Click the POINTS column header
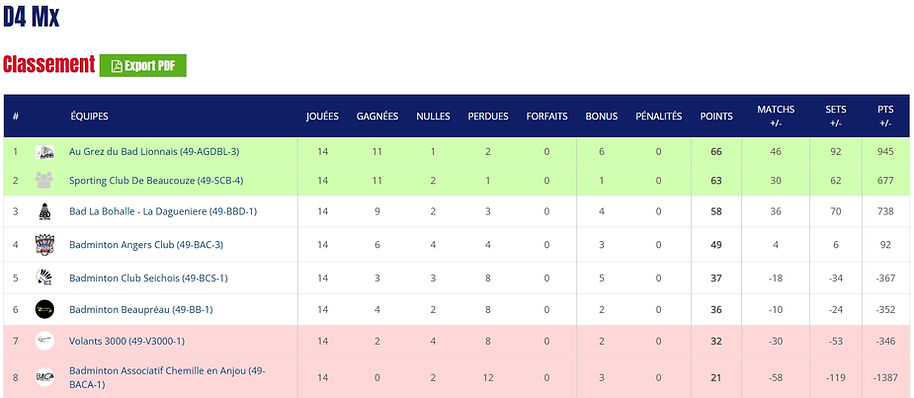Screen dimensions: 914x398 (716, 116)
